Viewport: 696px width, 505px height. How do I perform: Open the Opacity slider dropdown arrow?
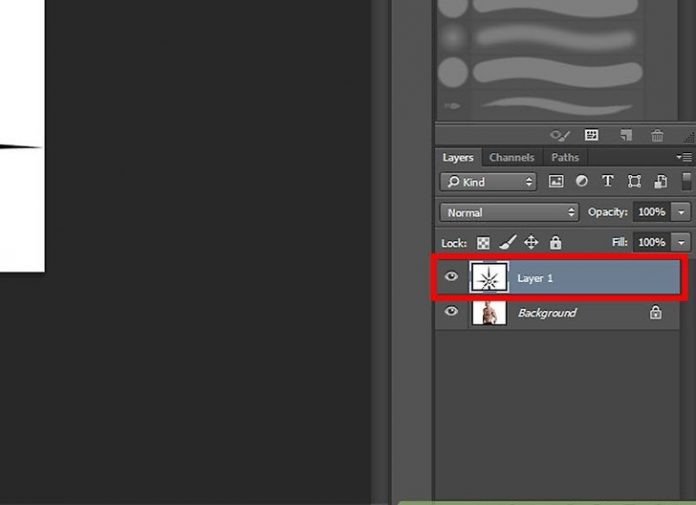(682, 212)
